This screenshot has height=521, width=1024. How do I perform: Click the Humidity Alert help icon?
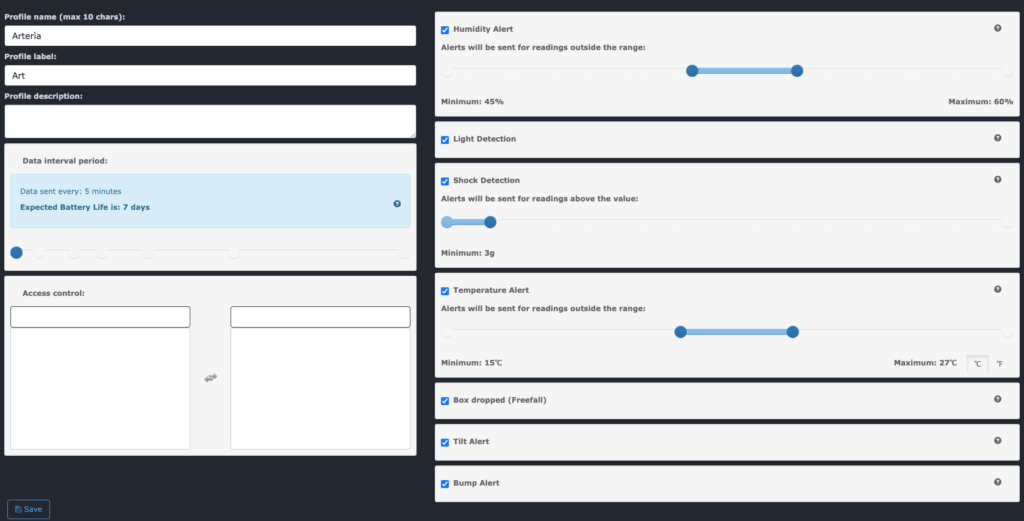997,29
